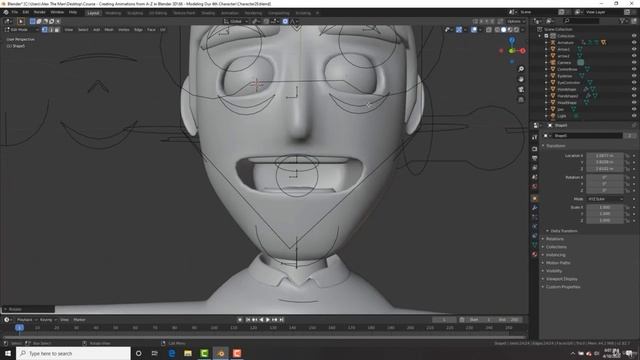Switch to the Modeling workspace tab
Screen dimensions: 640x360
[x=113, y=13]
